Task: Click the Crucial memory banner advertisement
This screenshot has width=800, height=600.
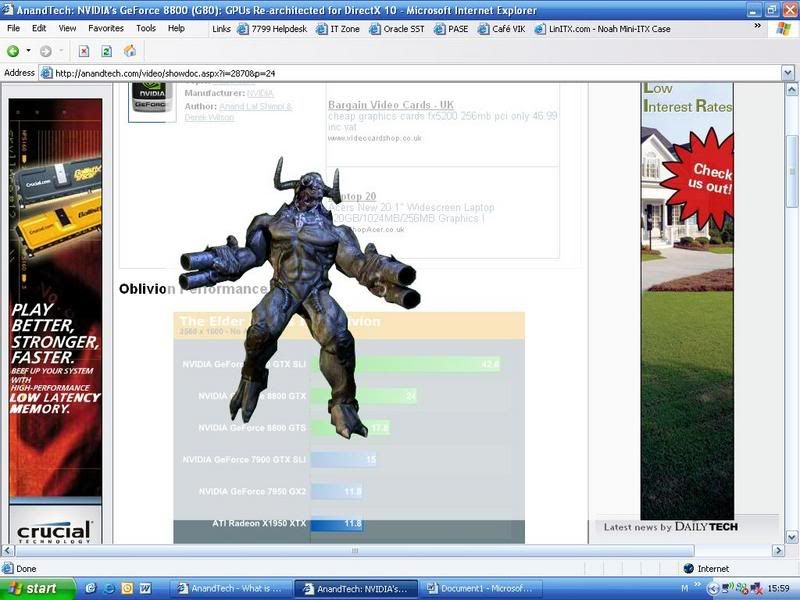Action: 55,297
